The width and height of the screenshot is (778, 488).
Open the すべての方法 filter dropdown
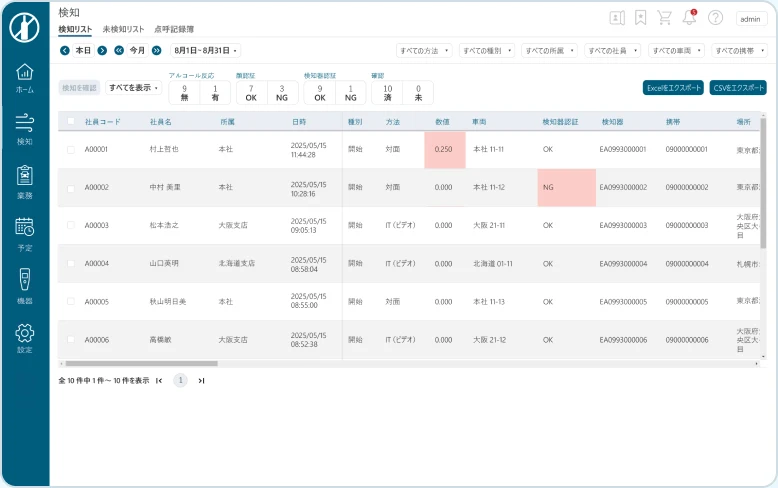tap(424, 51)
